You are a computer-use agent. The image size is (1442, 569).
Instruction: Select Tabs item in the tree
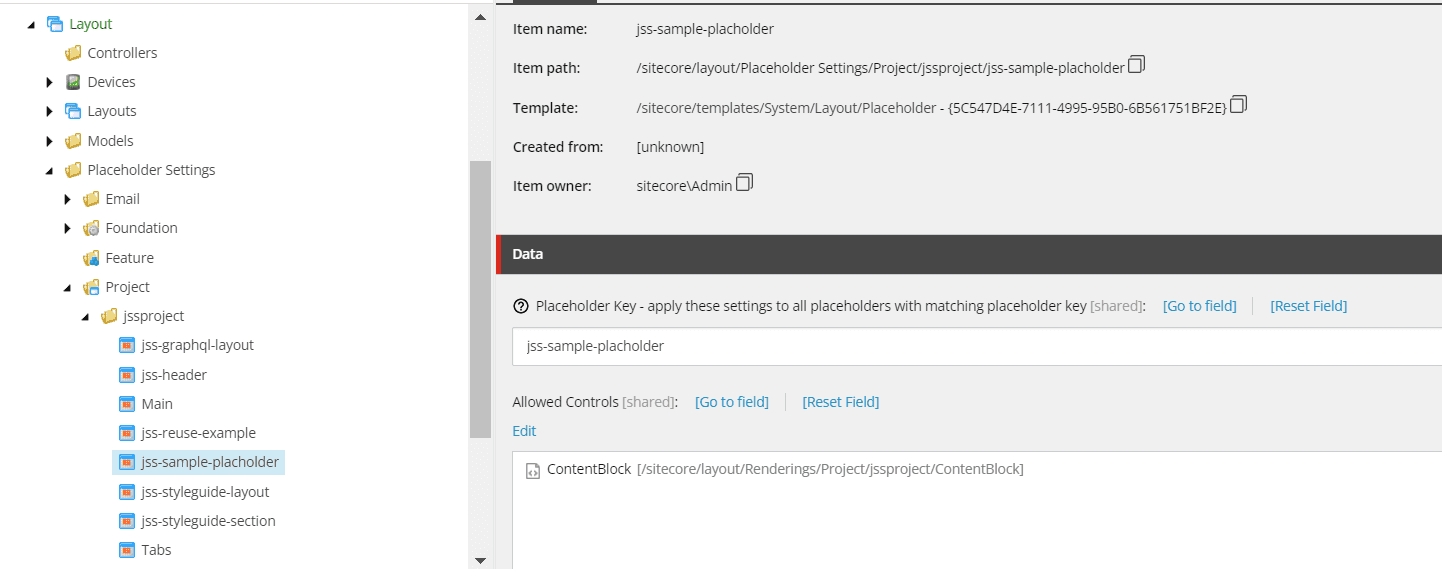point(156,550)
